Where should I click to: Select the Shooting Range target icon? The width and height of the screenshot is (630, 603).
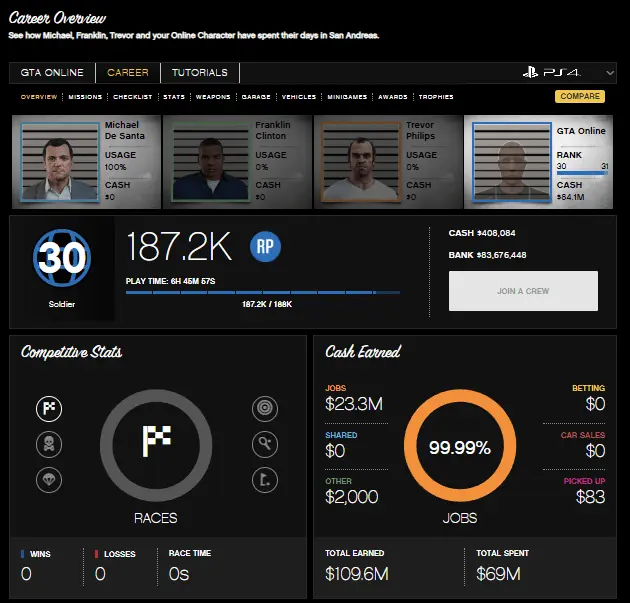(x=263, y=407)
